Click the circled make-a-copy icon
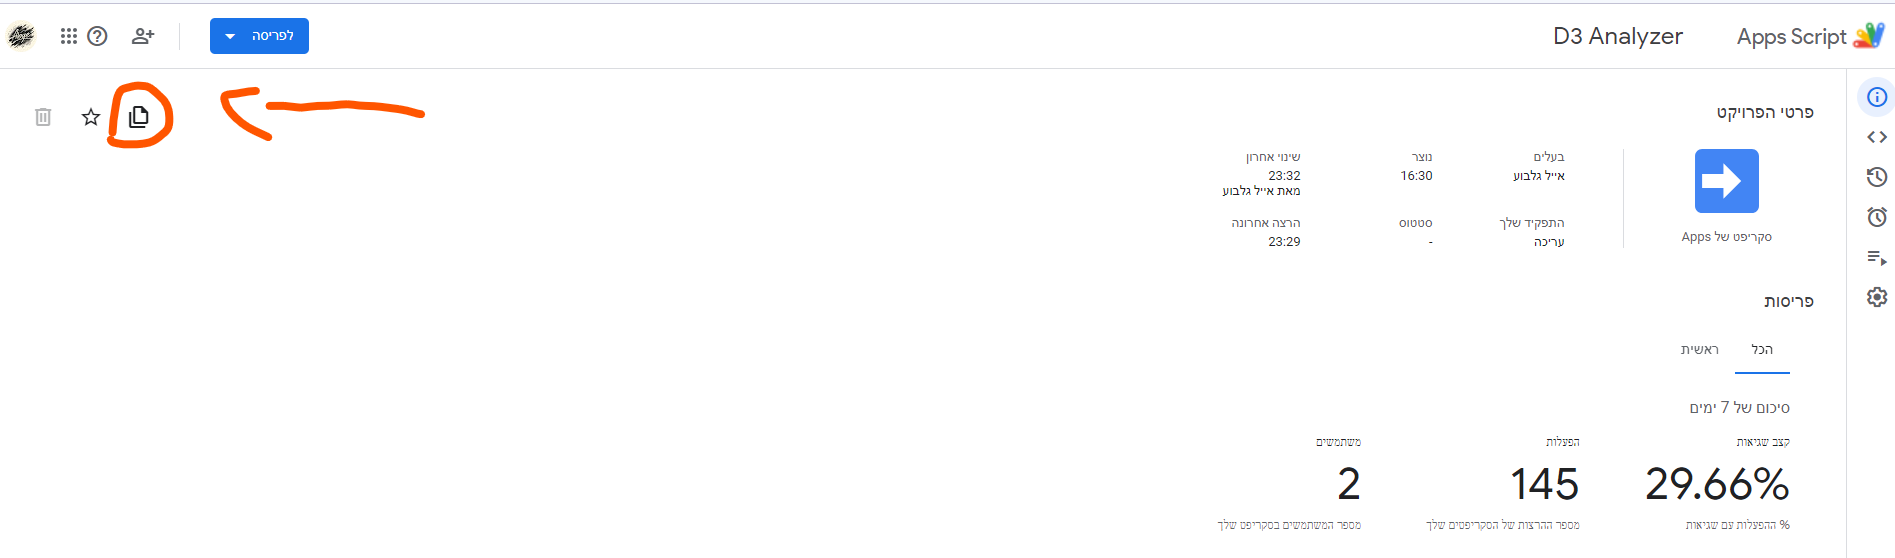 (x=139, y=117)
